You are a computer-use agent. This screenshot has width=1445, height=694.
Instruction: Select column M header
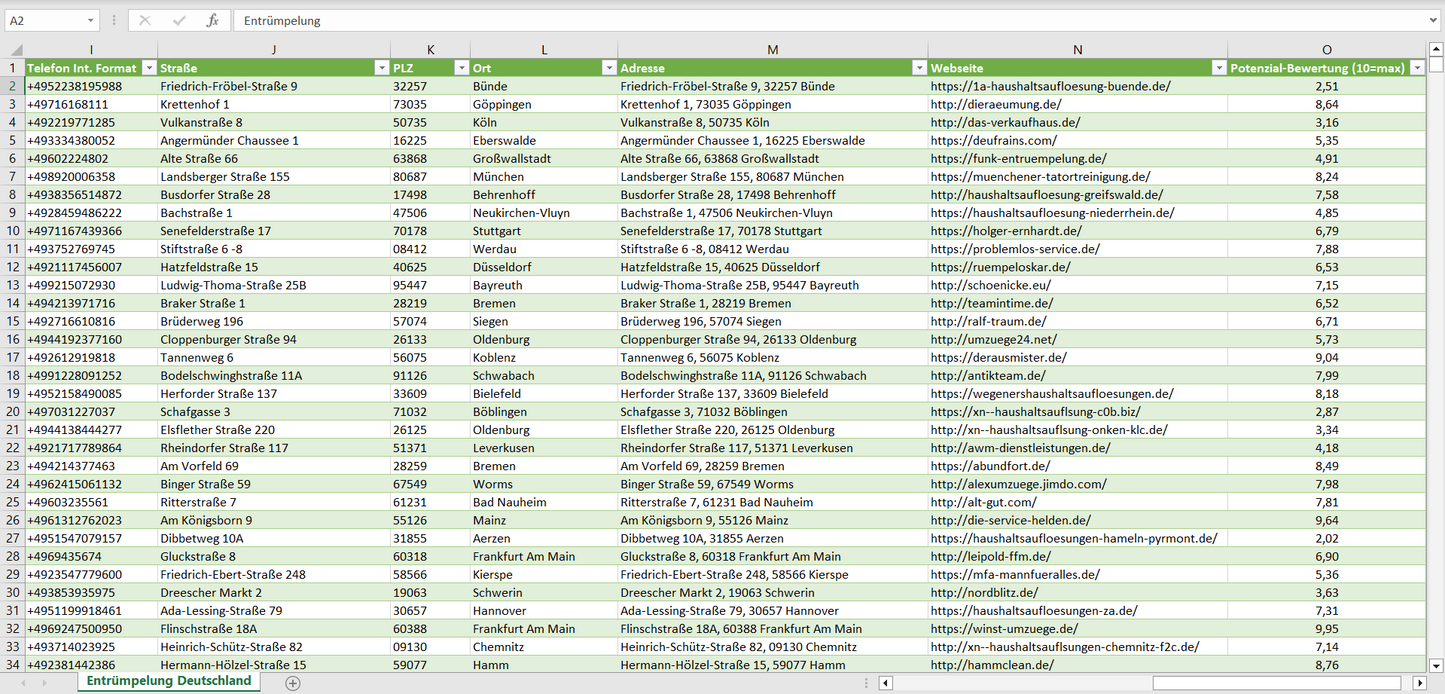coord(772,50)
